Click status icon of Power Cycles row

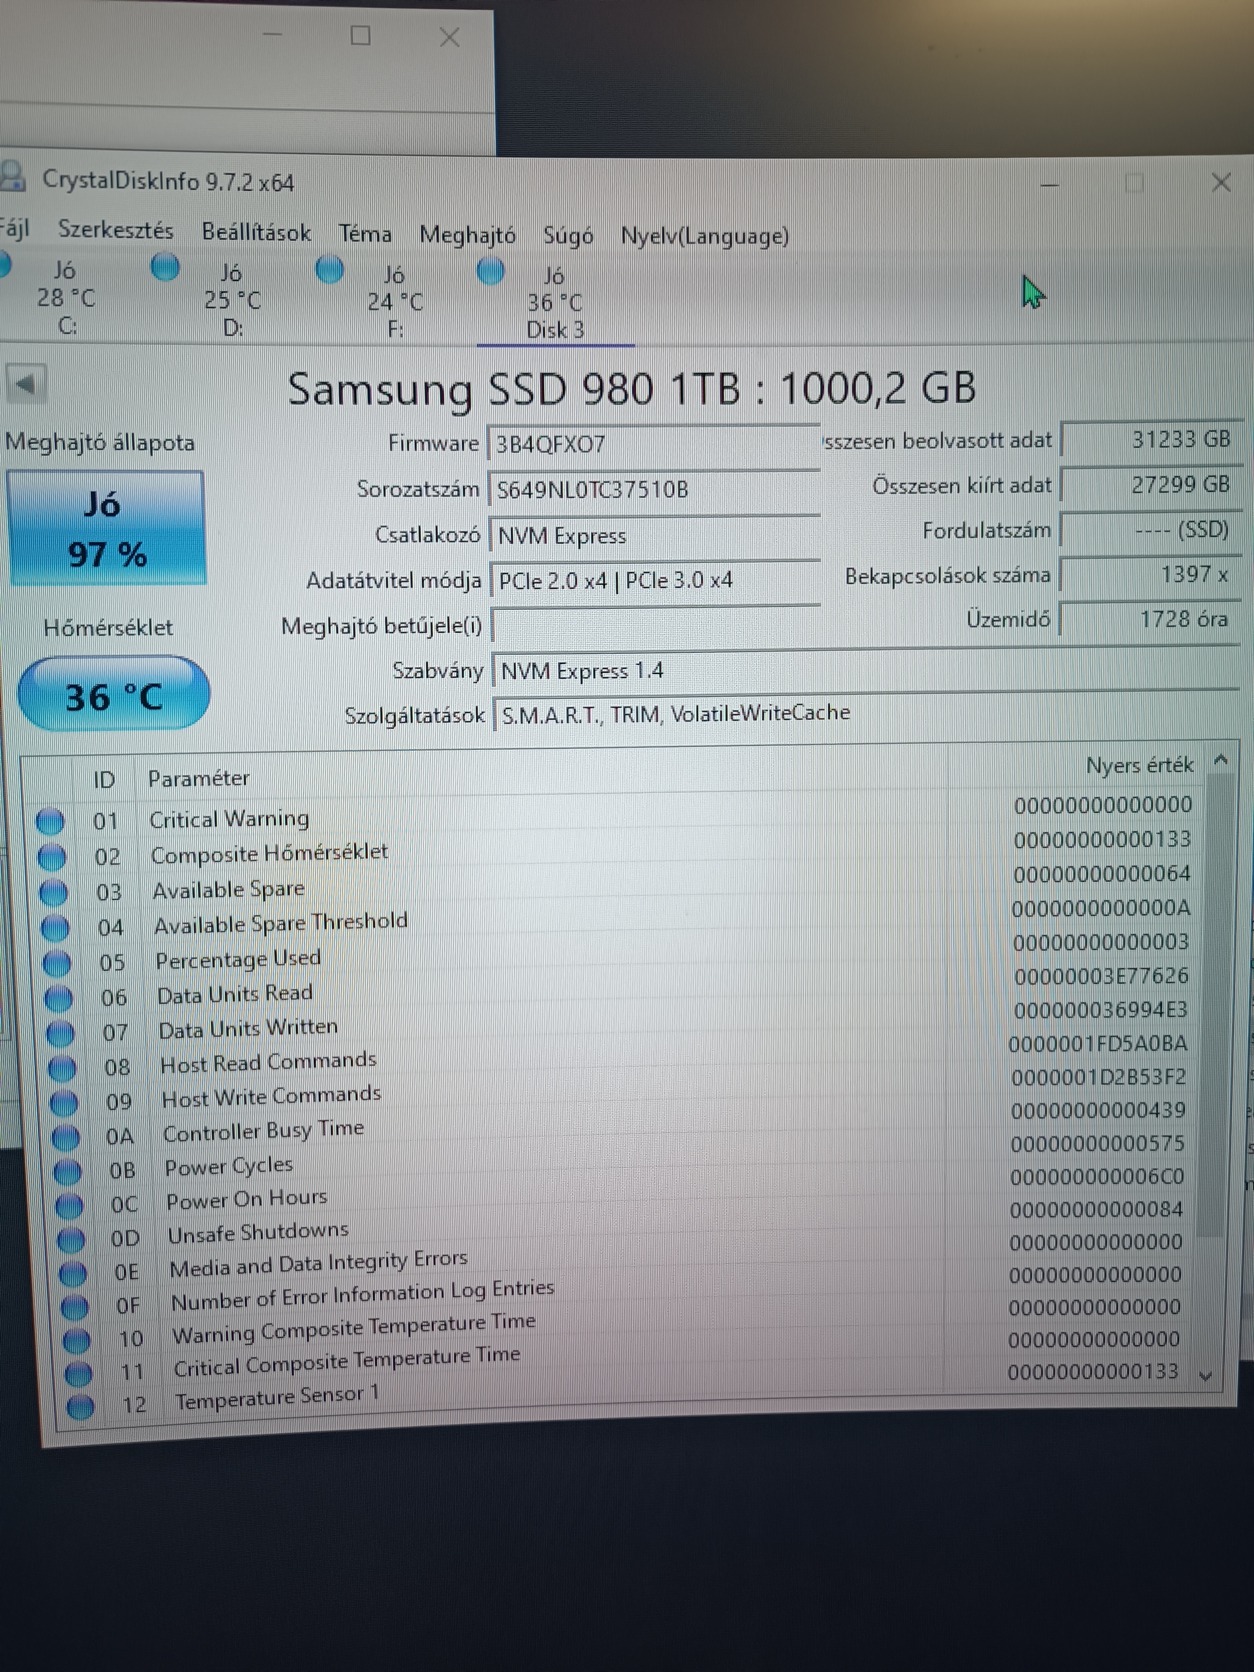click(68, 1171)
